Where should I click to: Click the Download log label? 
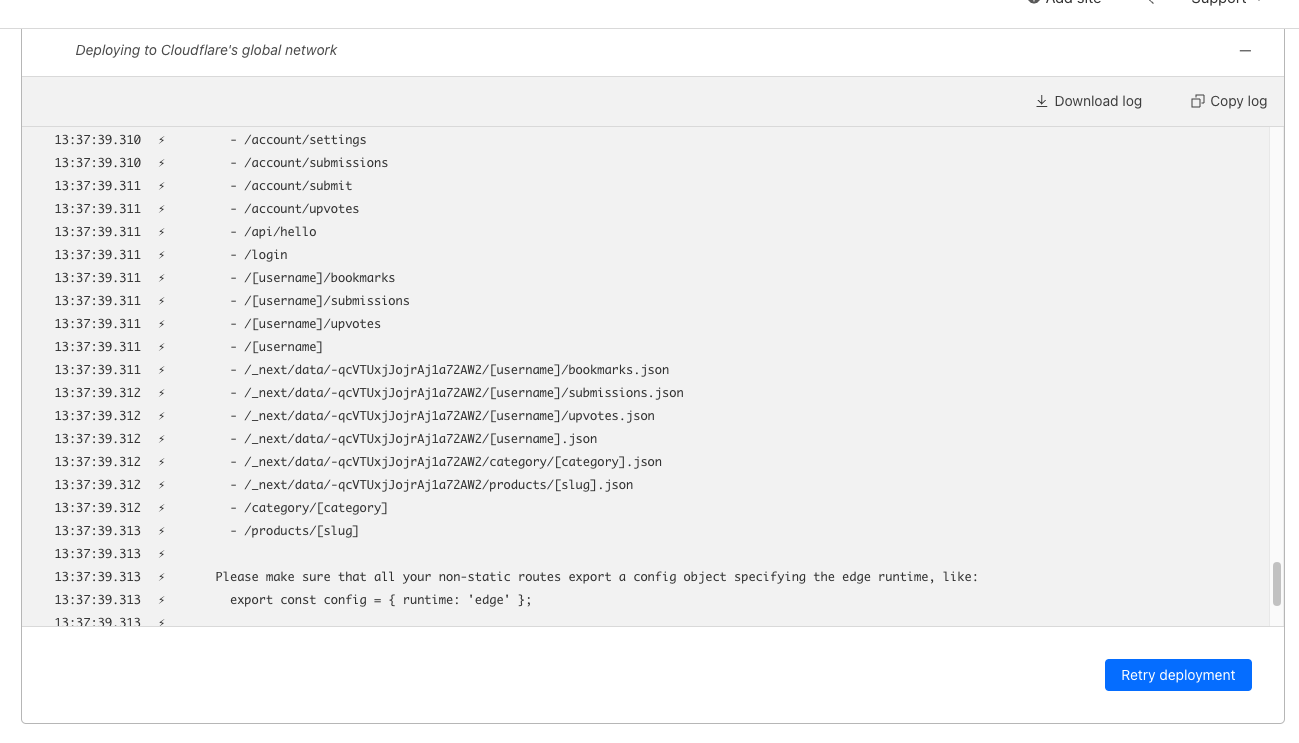click(1100, 100)
